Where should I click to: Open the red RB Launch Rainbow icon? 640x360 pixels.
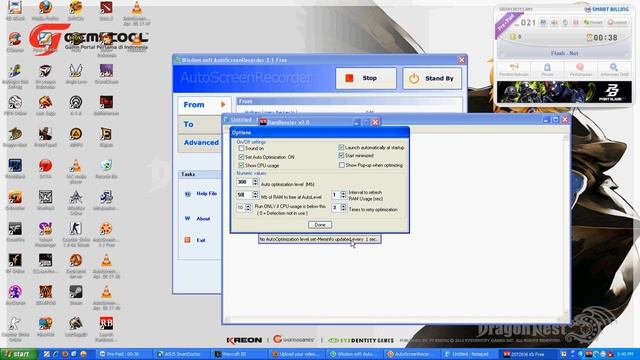click(106, 324)
